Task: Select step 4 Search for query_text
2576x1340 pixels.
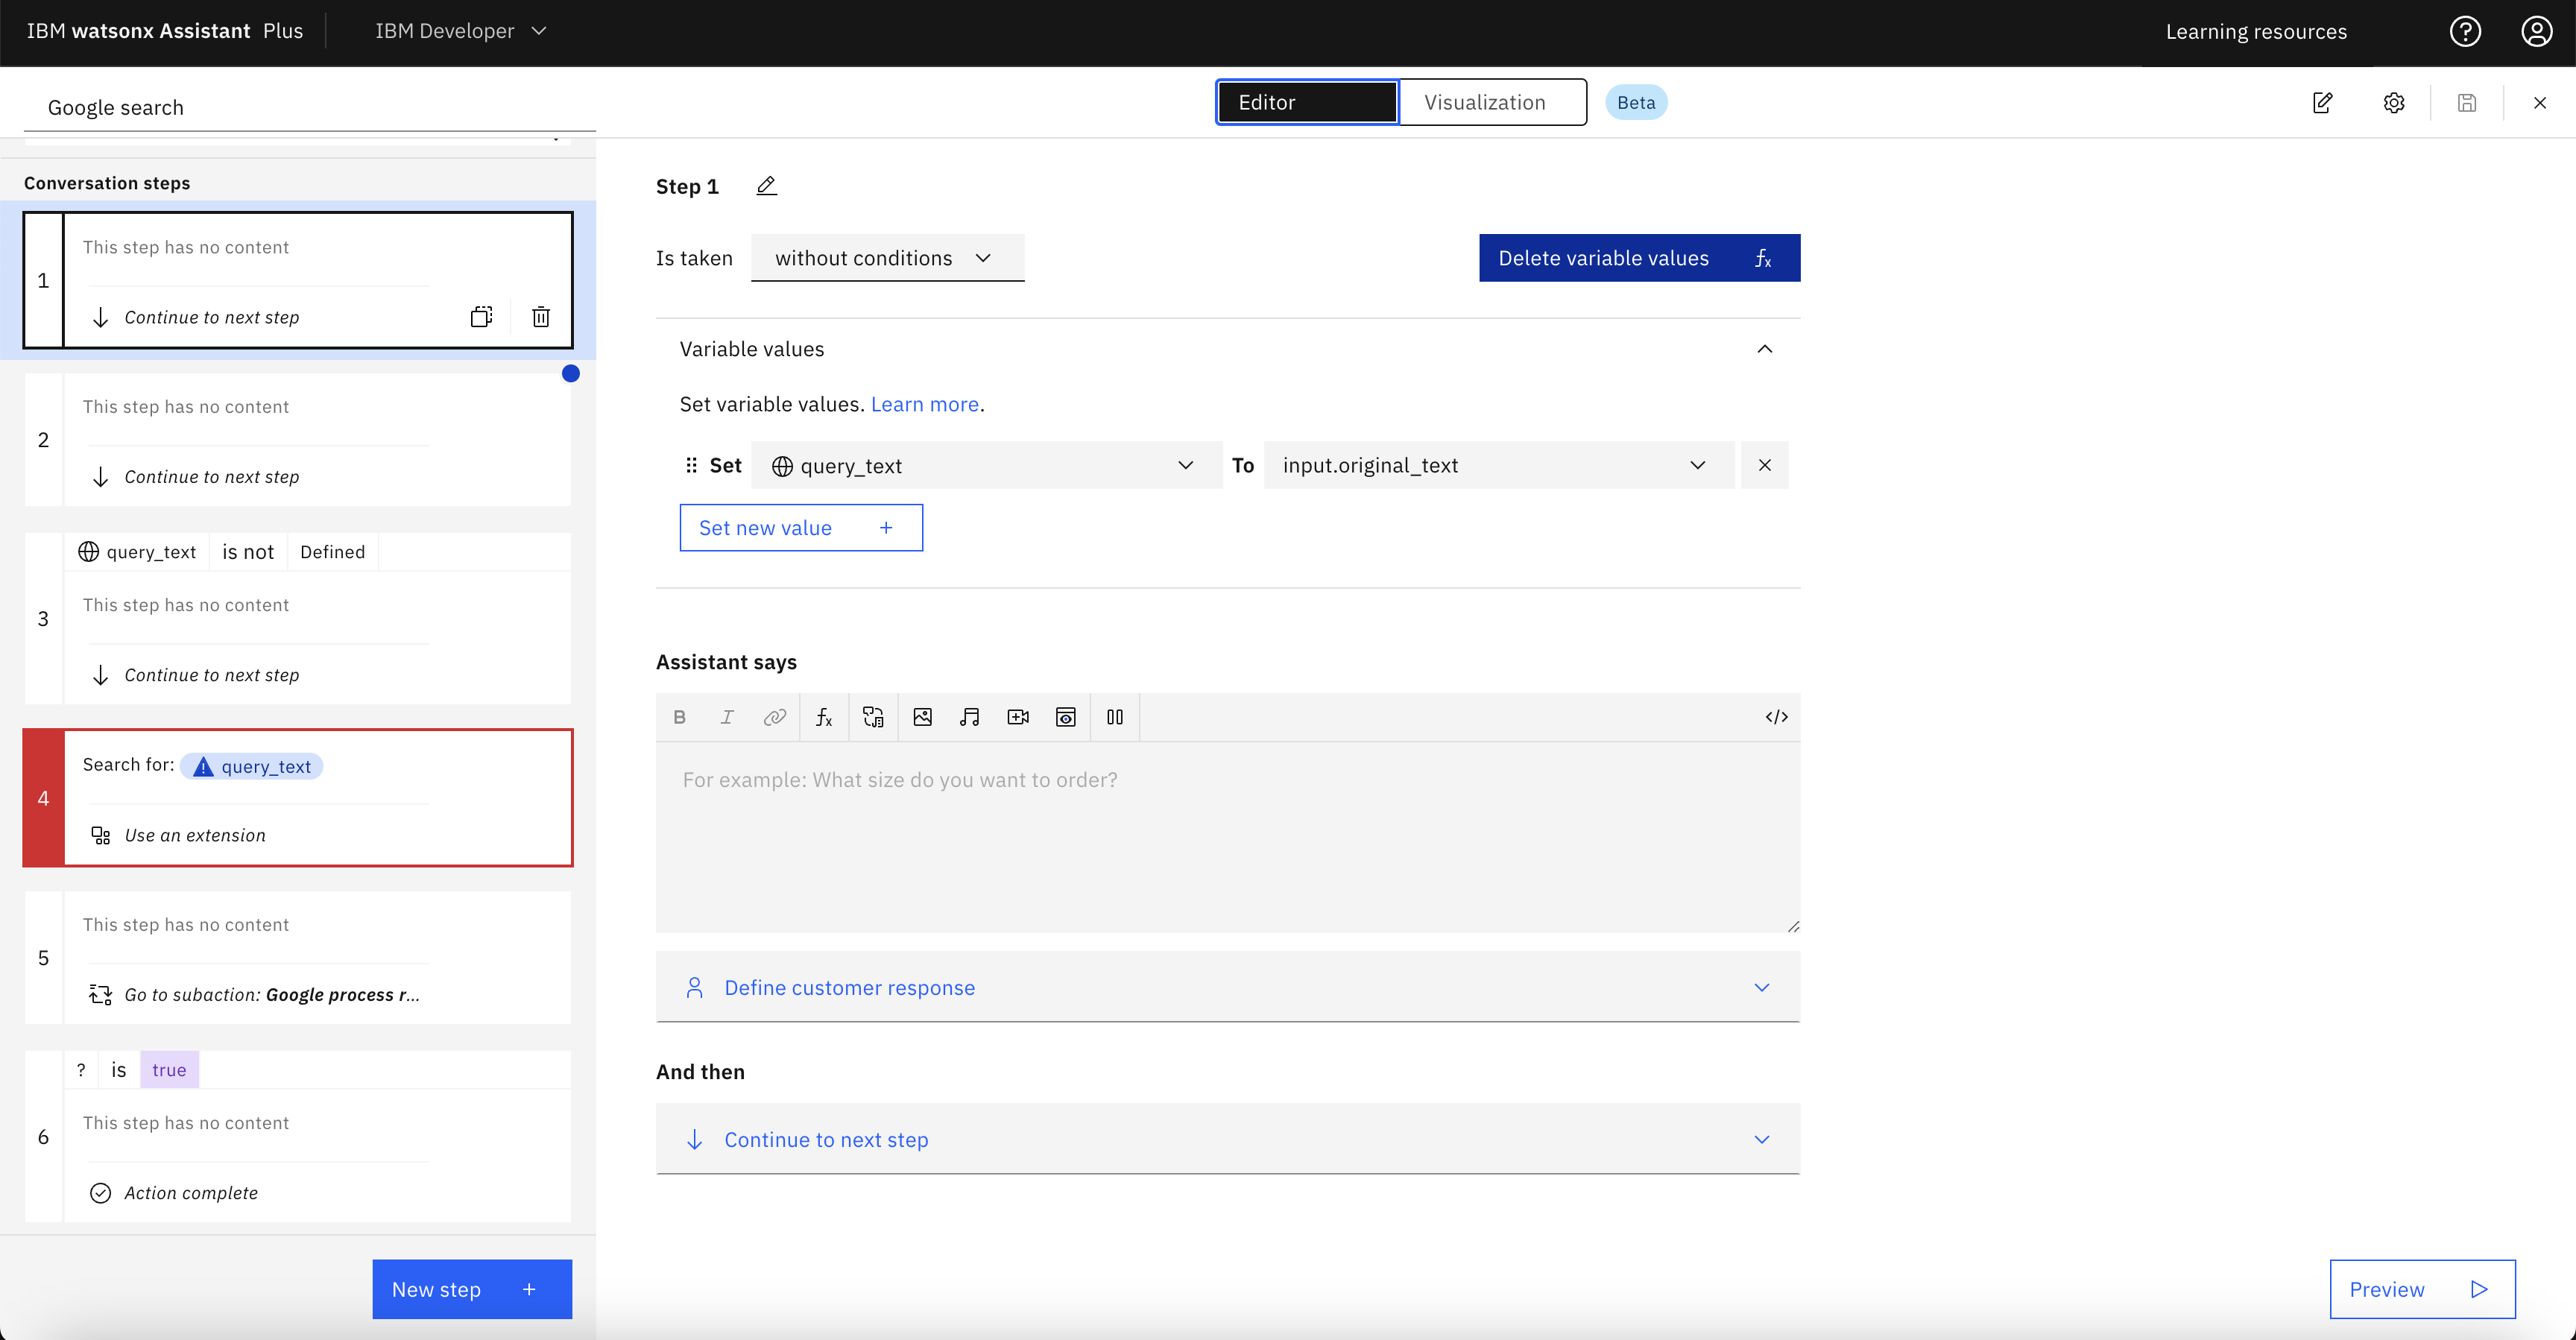Action: pos(298,798)
